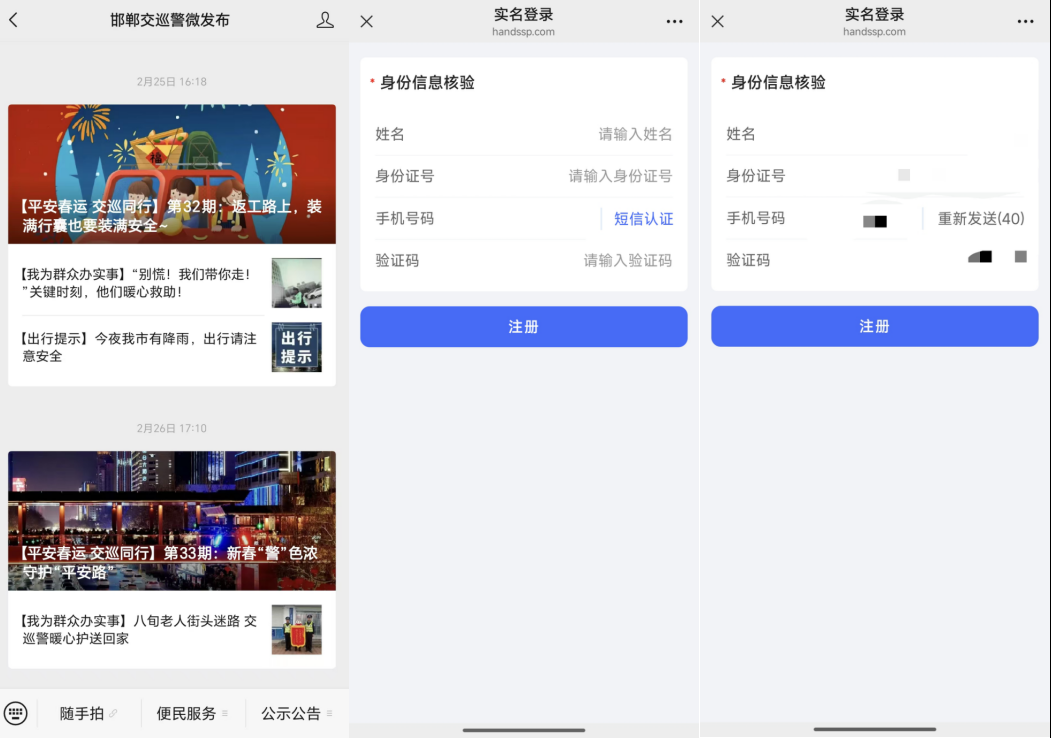The height and width of the screenshot is (740, 1052).
Task: Close the 实名登录 page showing 短信认证
Action: pyautogui.click(x=367, y=21)
